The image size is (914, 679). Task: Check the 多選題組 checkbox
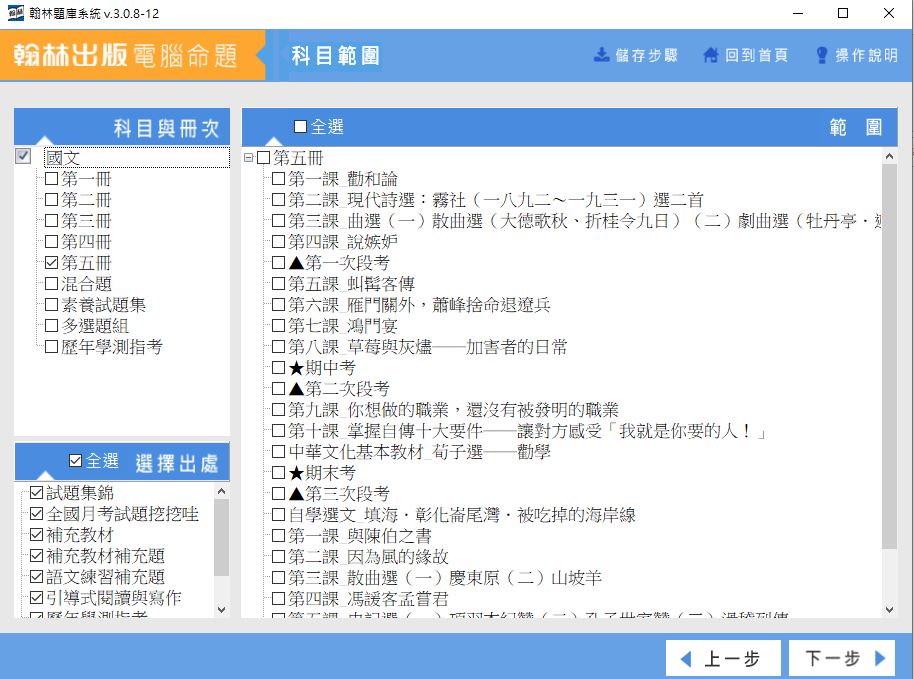coord(51,325)
